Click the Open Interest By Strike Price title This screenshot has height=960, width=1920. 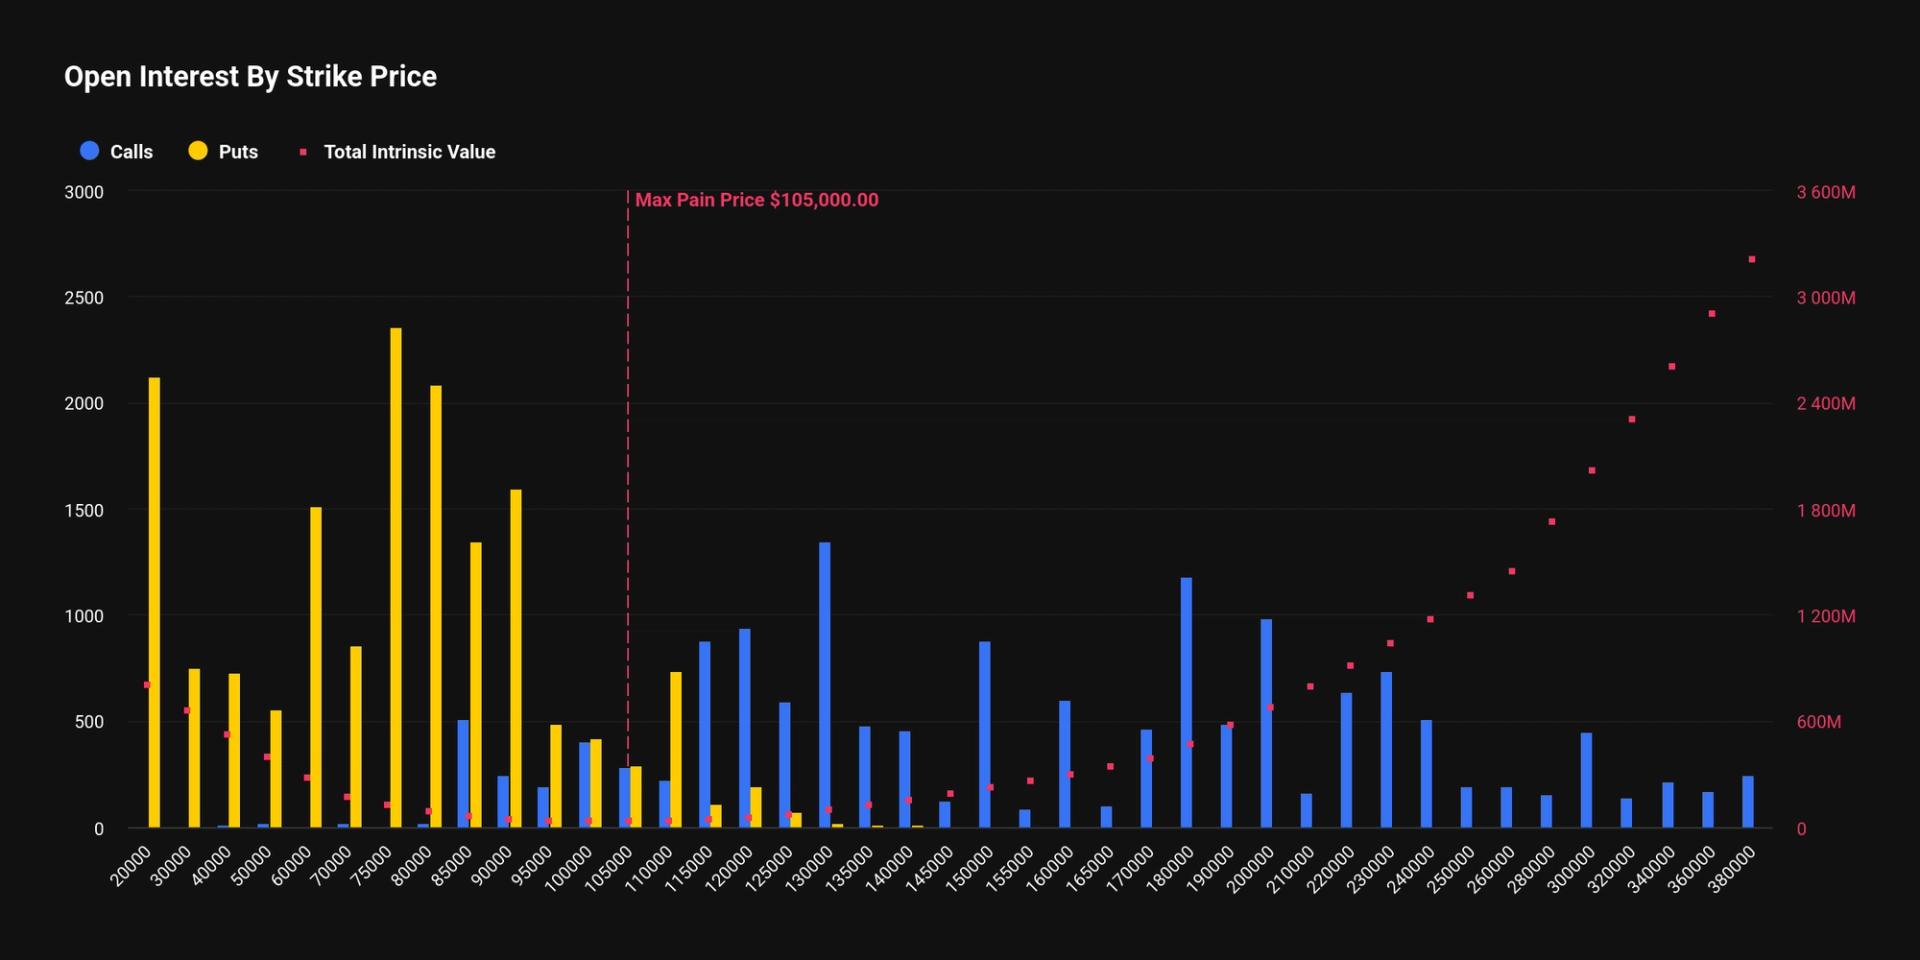[x=250, y=77]
